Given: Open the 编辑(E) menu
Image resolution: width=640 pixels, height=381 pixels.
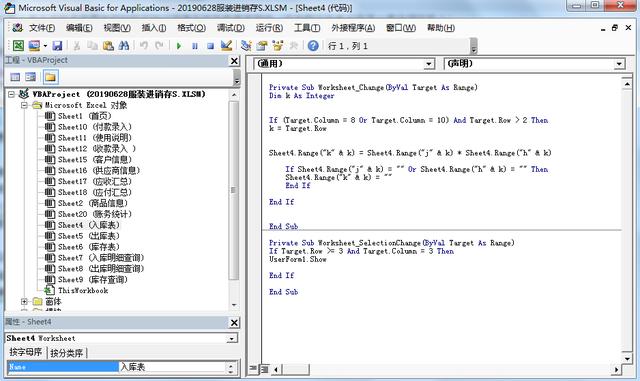Looking at the screenshot, I should [x=79, y=28].
